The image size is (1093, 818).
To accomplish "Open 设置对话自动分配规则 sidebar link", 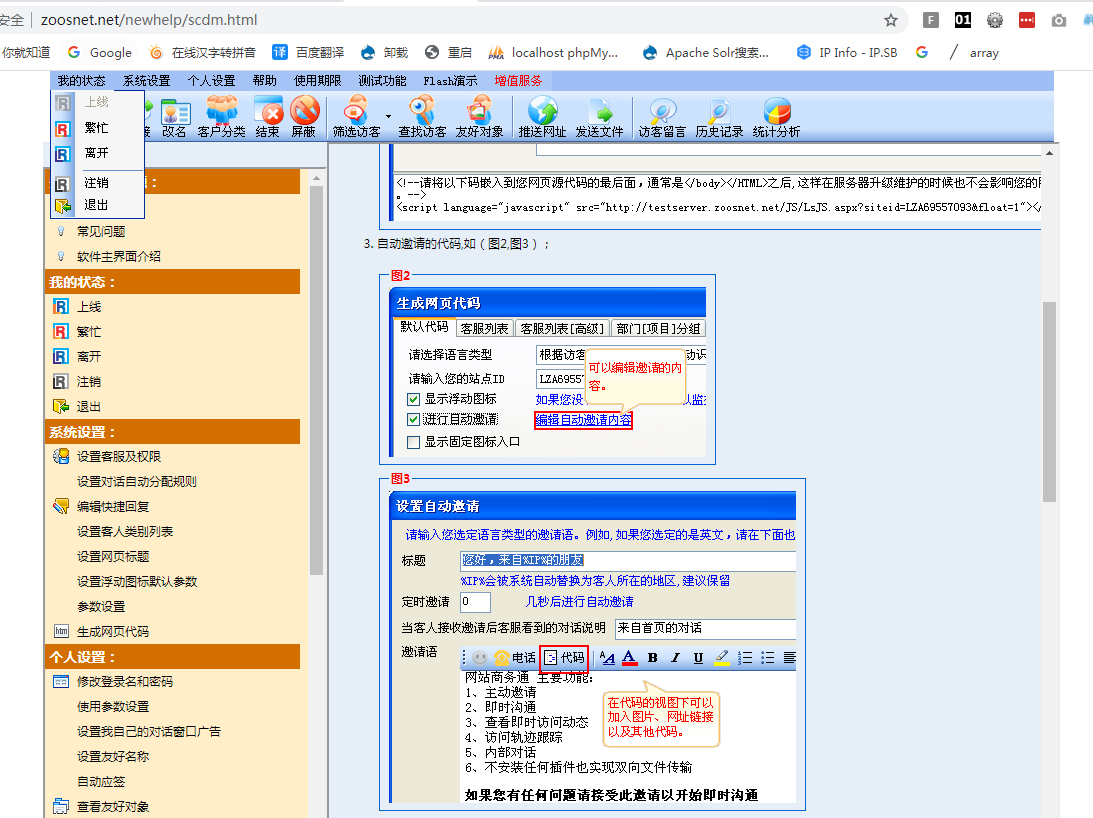I will coord(137,482).
